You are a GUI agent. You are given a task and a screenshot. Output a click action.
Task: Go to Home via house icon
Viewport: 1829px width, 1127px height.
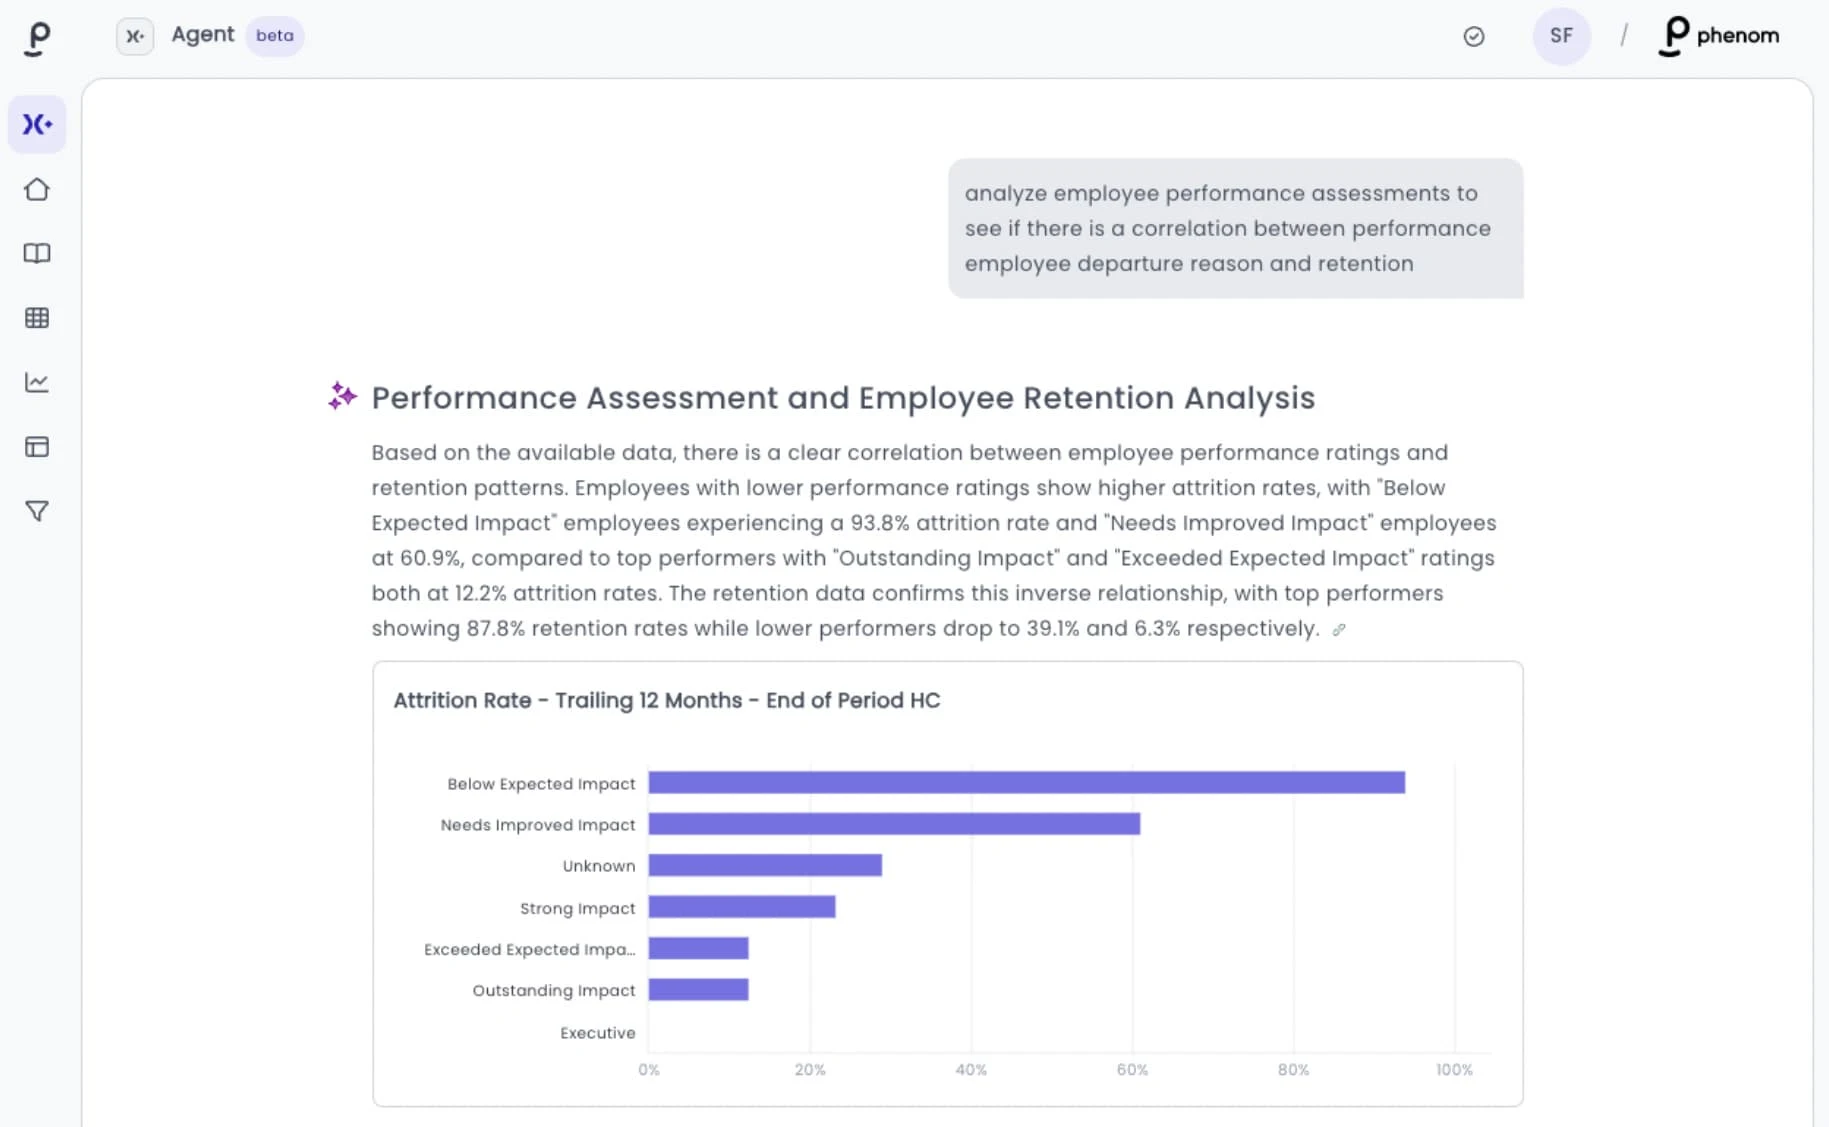click(x=37, y=189)
